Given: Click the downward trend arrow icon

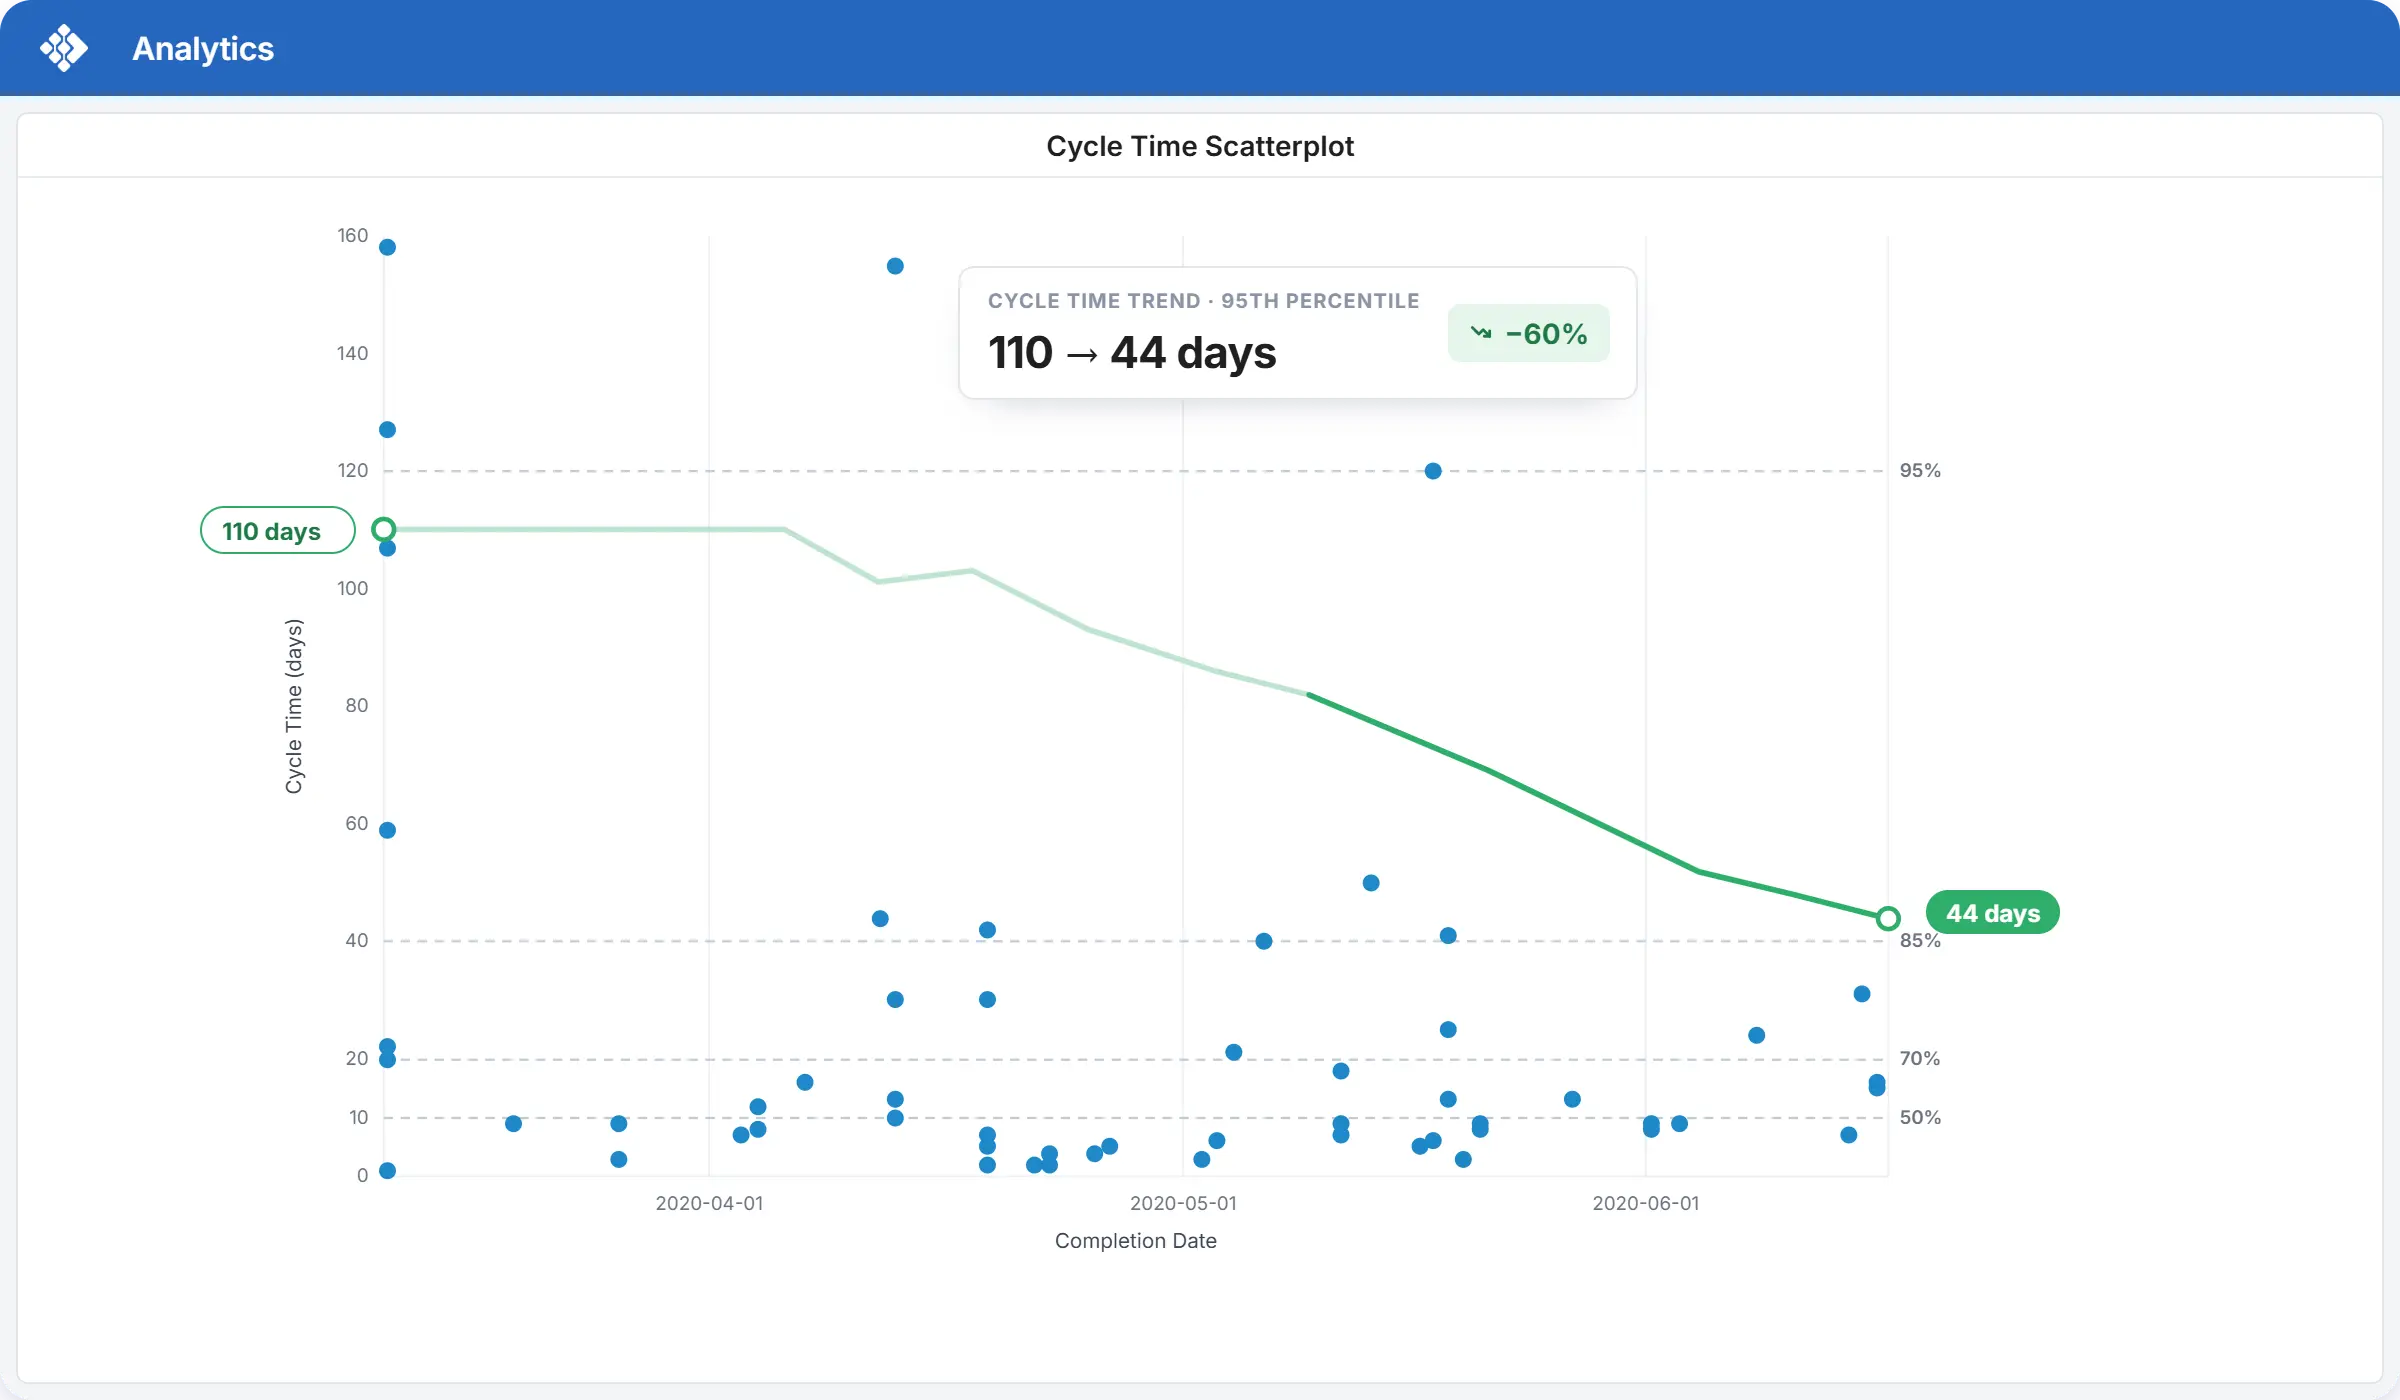Looking at the screenshot, I should point(1481,333).
